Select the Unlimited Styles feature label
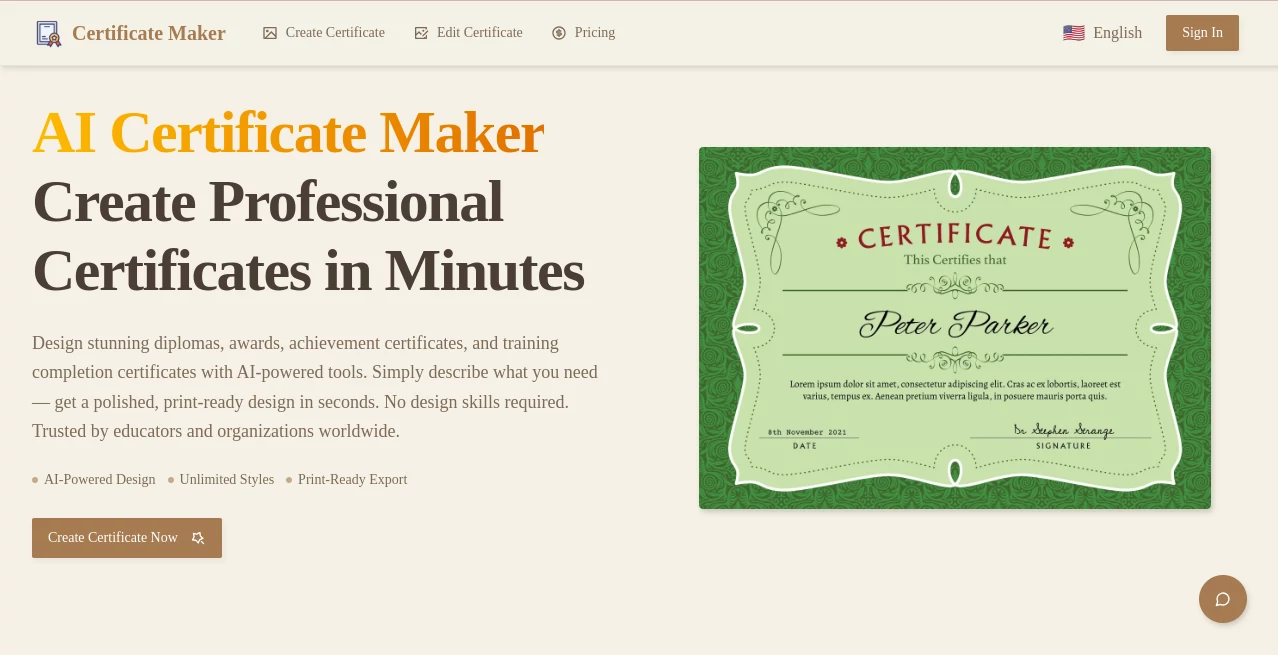This screenshot has height=655, width=1278. click(x=226, y=480)
